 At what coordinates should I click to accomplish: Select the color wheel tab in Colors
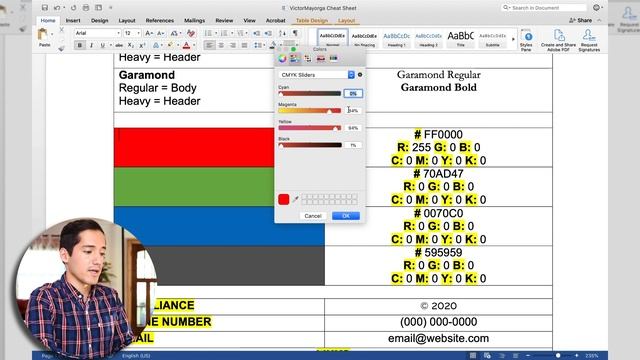click(282, 58)
